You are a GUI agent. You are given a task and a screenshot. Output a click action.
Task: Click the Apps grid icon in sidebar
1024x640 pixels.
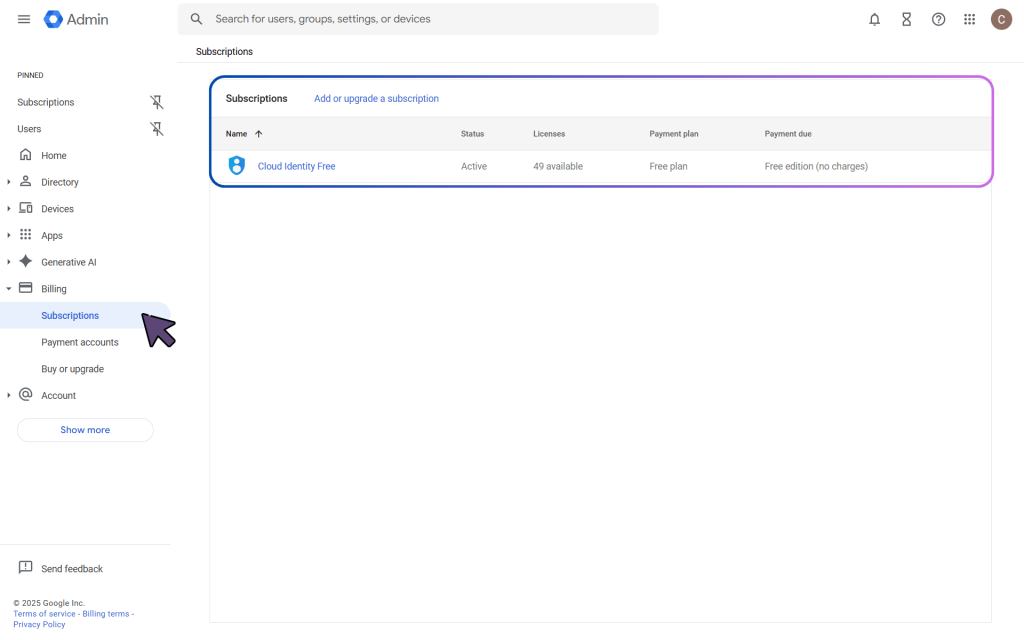[x=25, y=234]
